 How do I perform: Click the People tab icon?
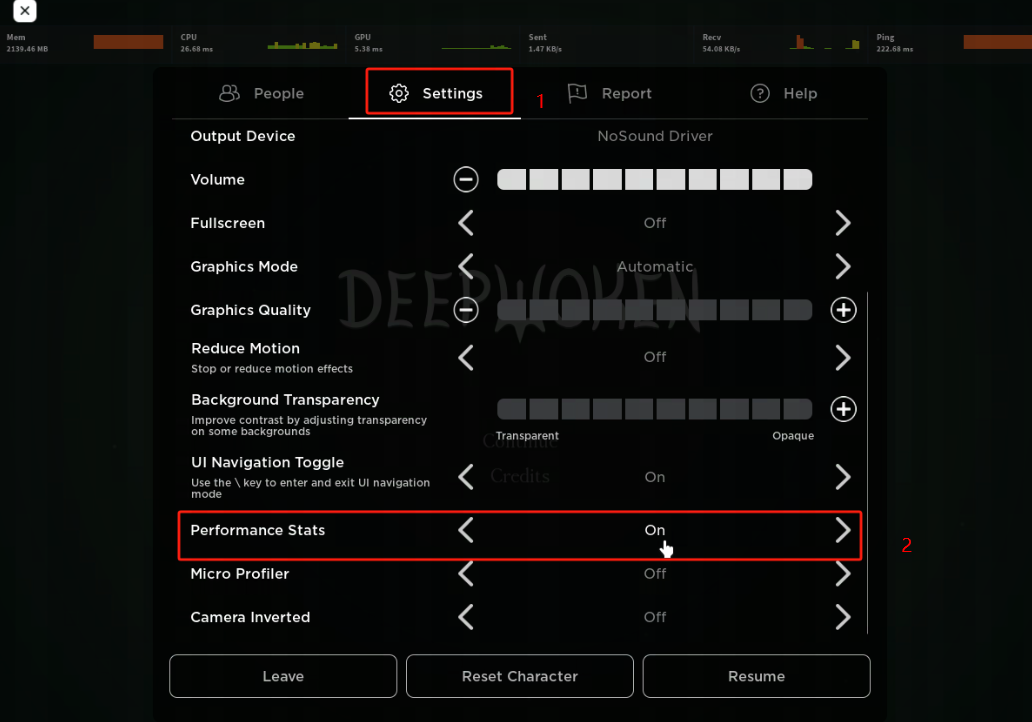[229, 93]
